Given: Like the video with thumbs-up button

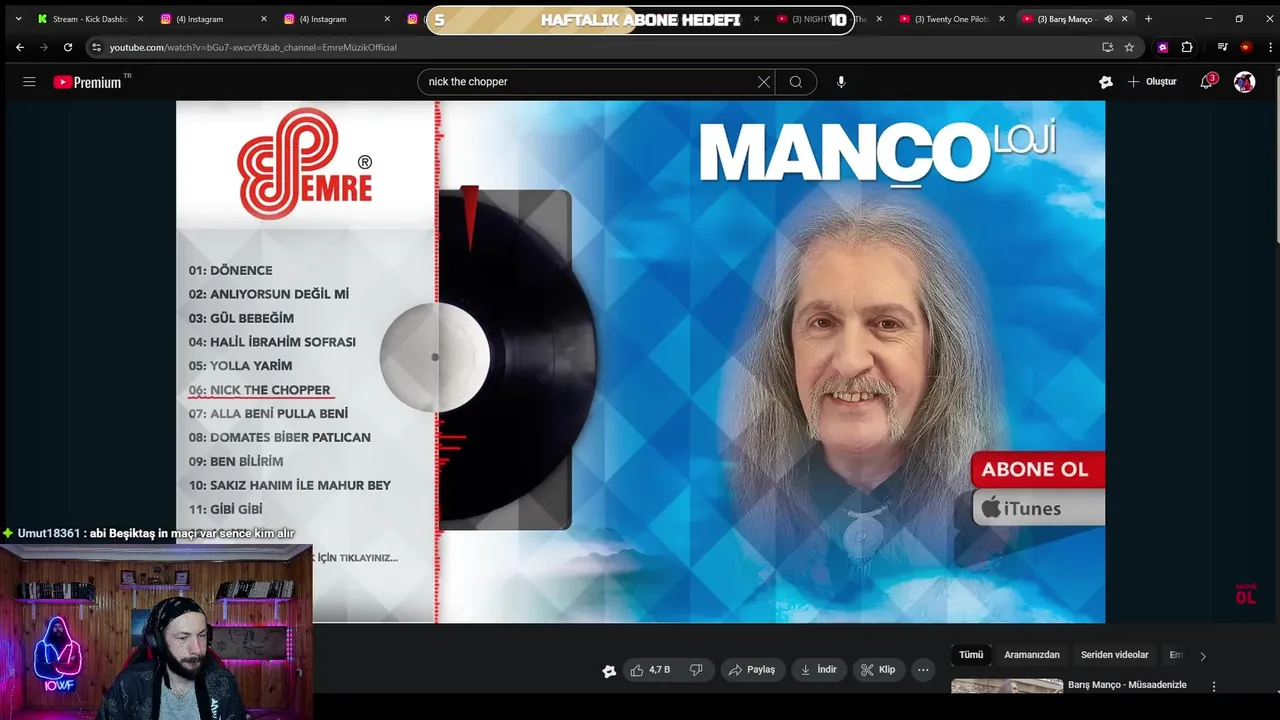Looking at the screenshot, I should (x=649, y=670).
